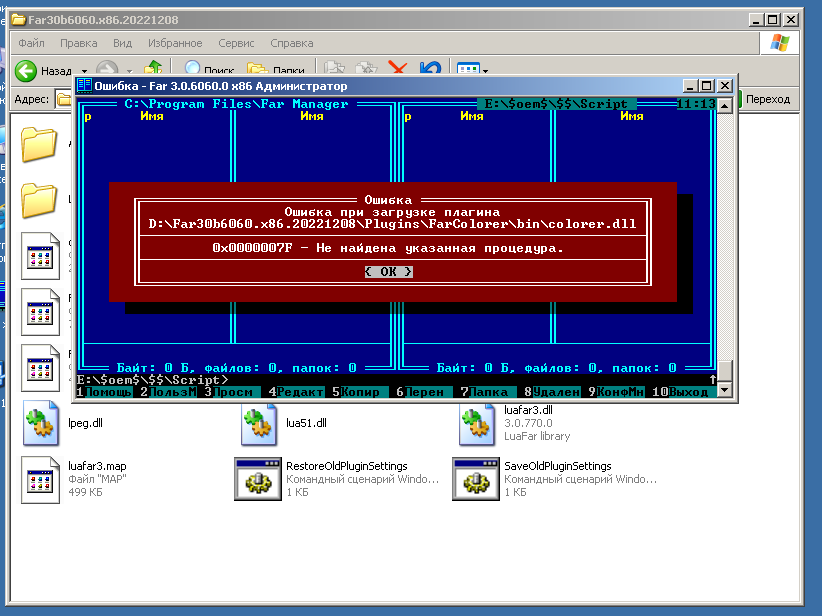Click the blue Undo toolbar icon
822x616 pixels.
(x=430, y=69)
